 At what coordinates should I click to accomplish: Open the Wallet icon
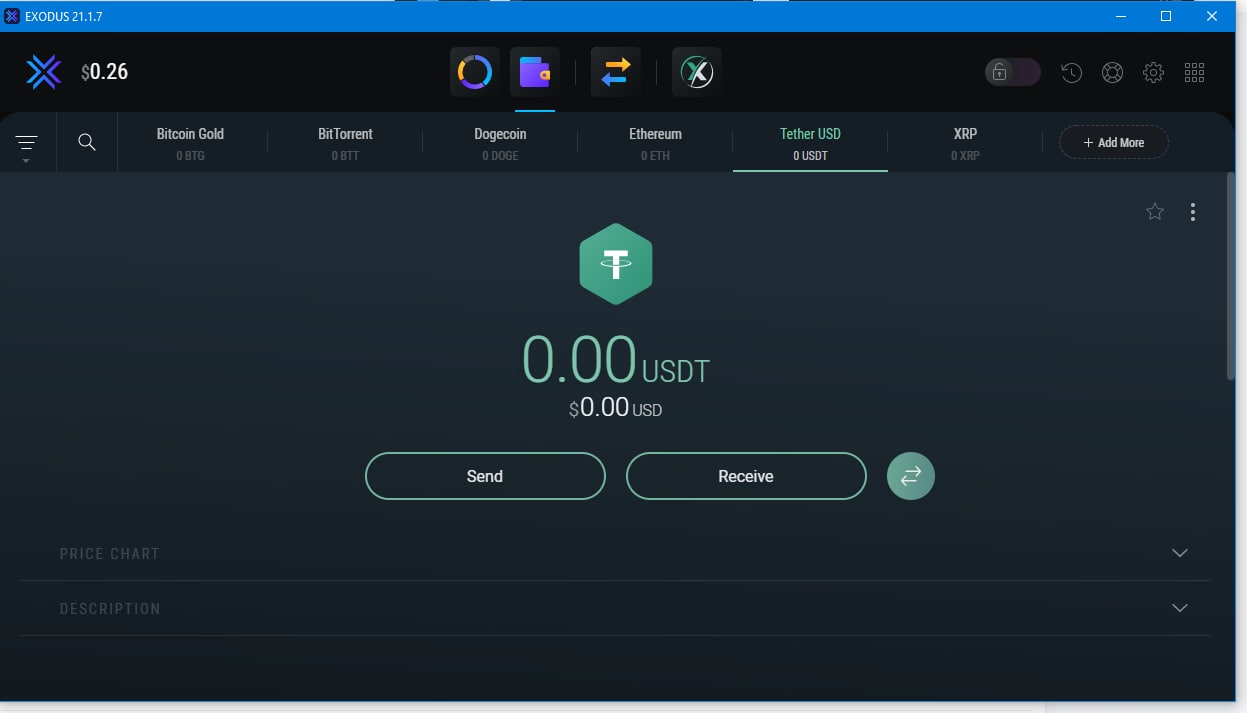535,72
